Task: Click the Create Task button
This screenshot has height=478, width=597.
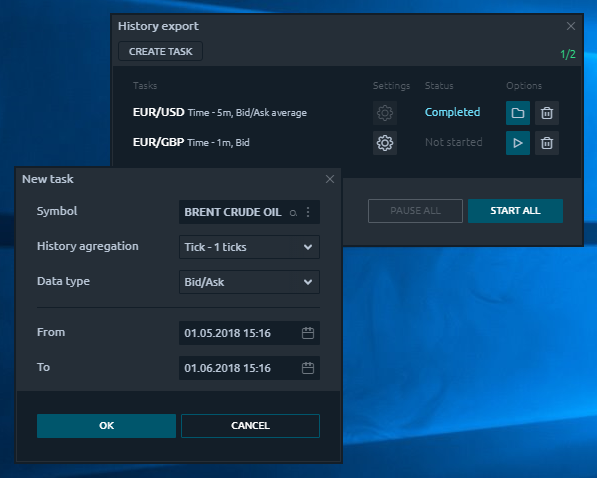Action: pyautogui.click(x=160, y=51)
